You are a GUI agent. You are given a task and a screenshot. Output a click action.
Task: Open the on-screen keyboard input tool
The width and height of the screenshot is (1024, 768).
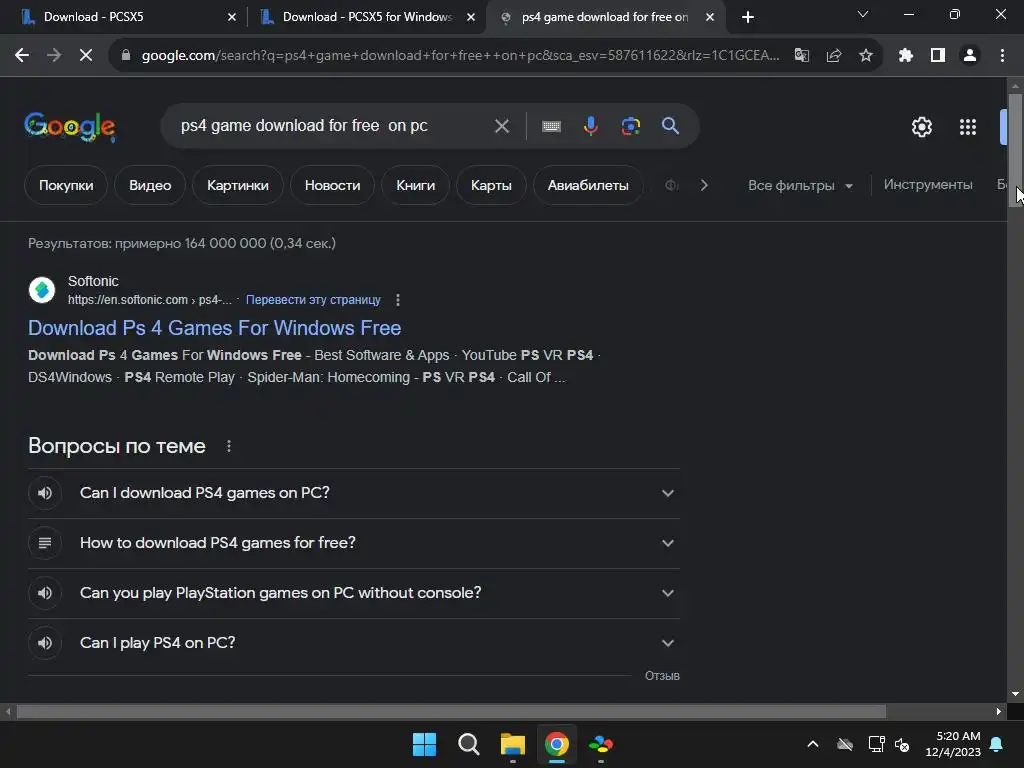point(552,126)
